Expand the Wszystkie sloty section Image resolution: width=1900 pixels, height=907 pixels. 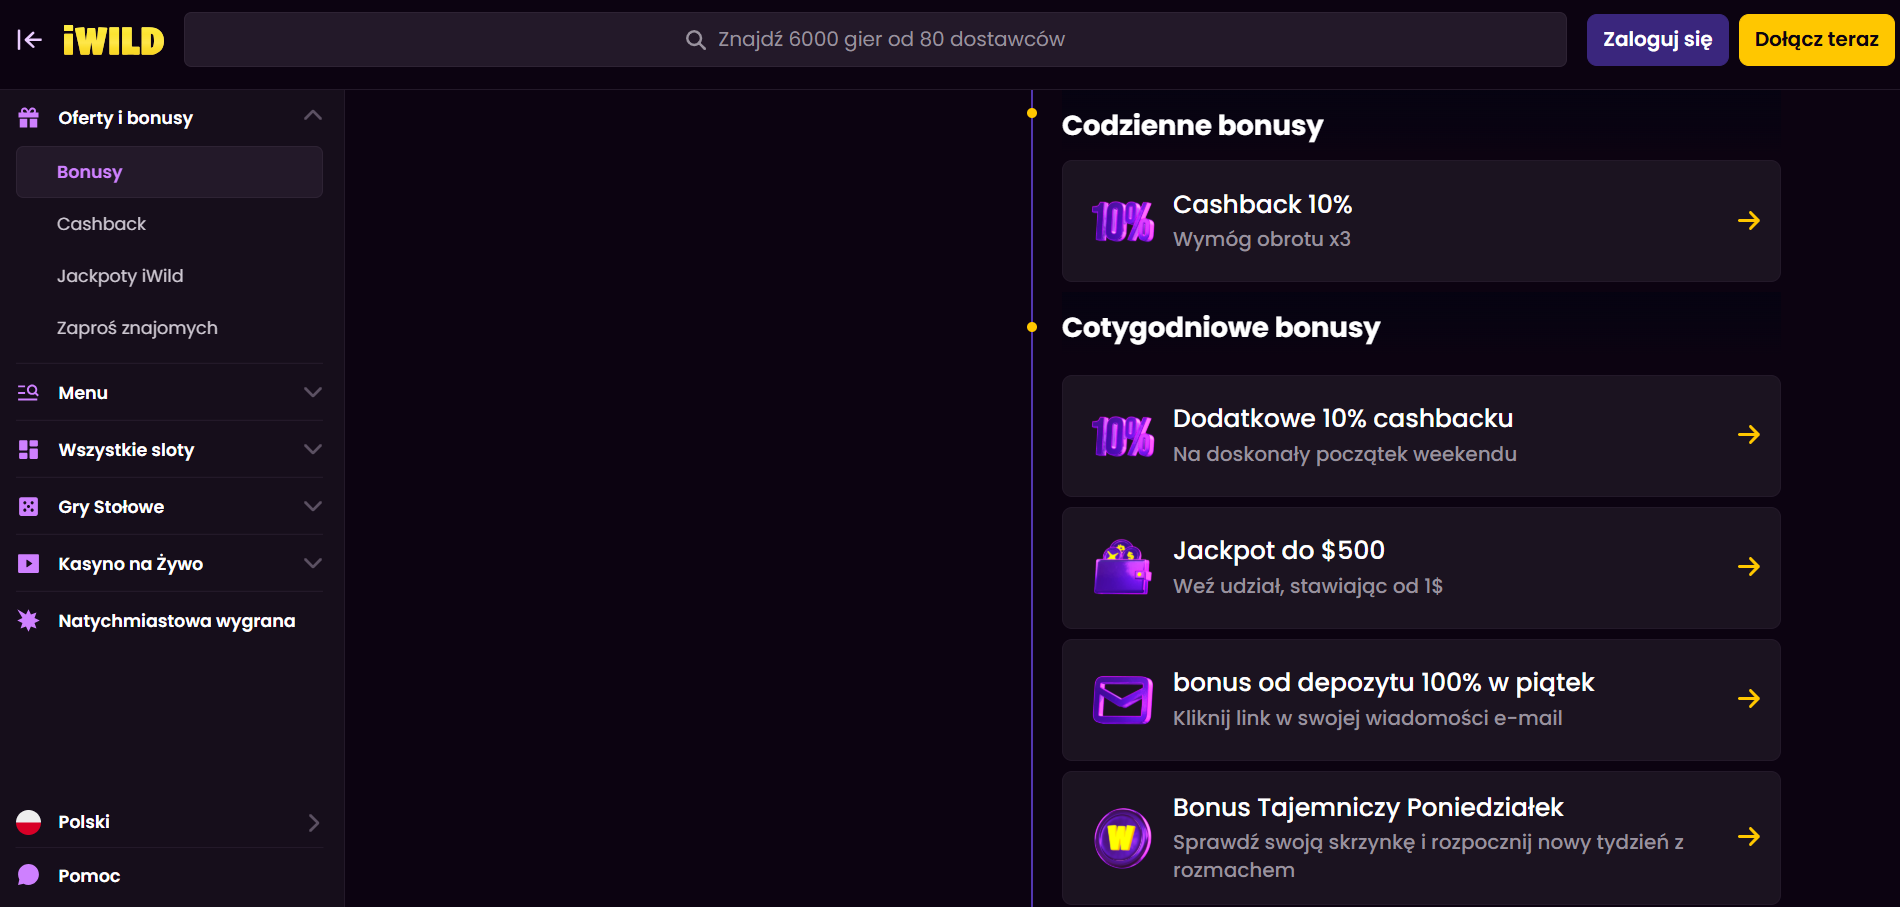[312, 449]
